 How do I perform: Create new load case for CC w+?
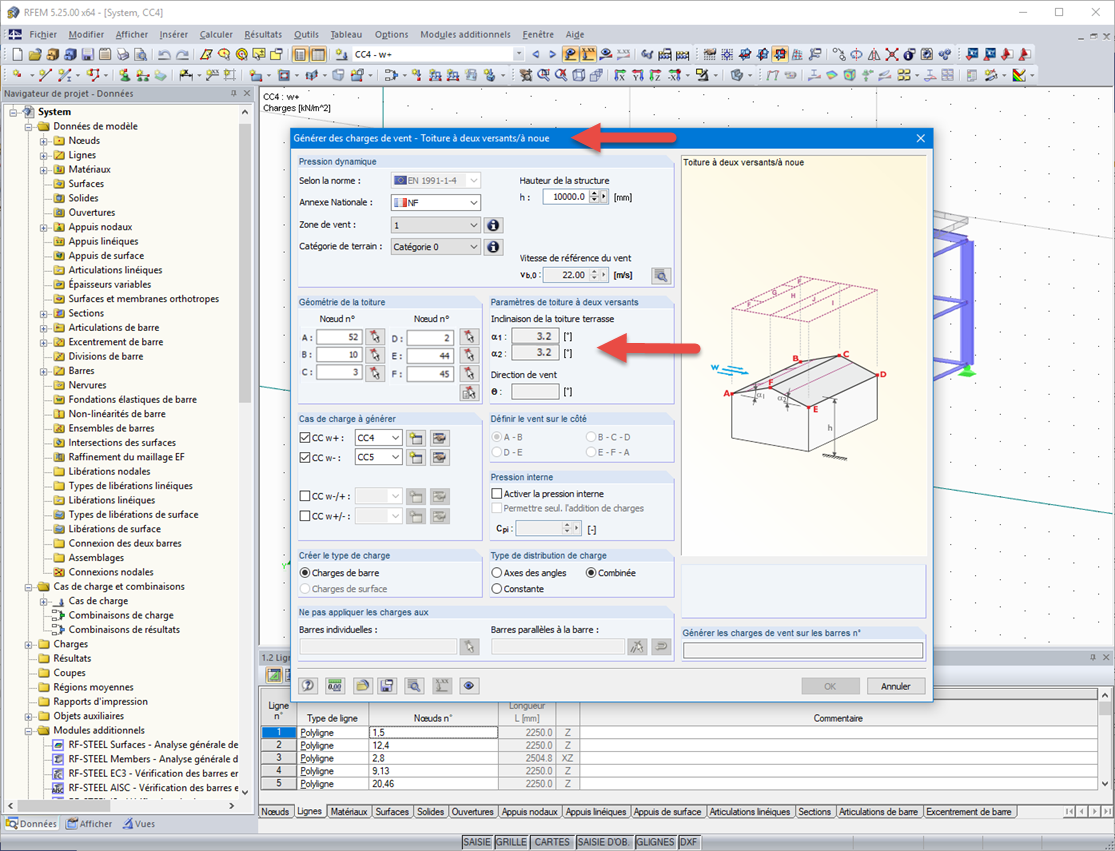click(416, 438)
